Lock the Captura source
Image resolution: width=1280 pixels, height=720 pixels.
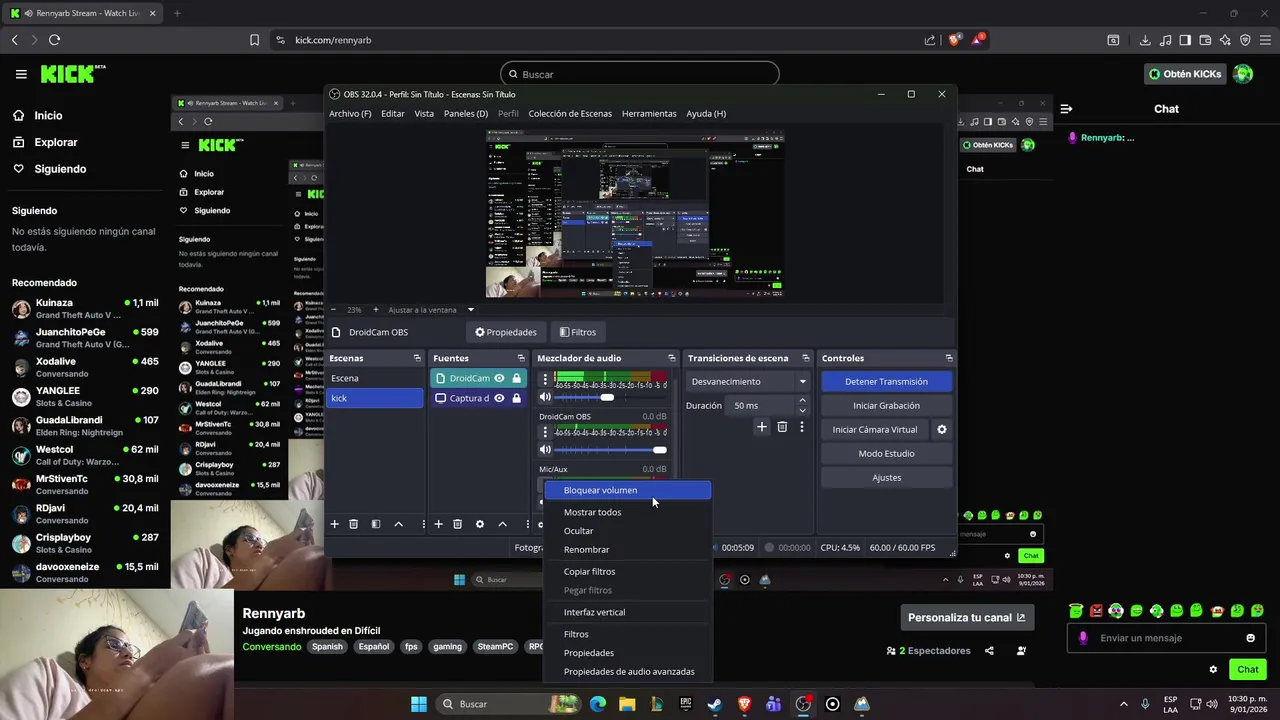(x=516, y=398)
